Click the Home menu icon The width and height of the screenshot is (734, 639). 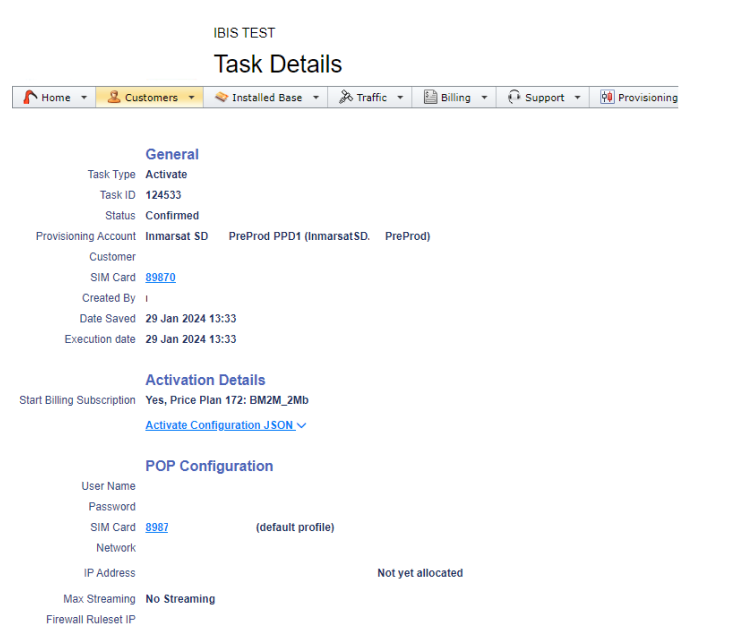[30, 97]
